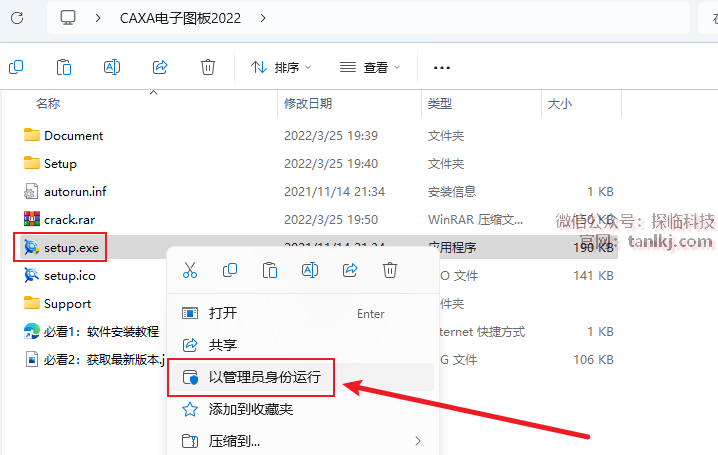Click the toolbar Share icon
The image size is (718, 455).
[x=160, y=67]
